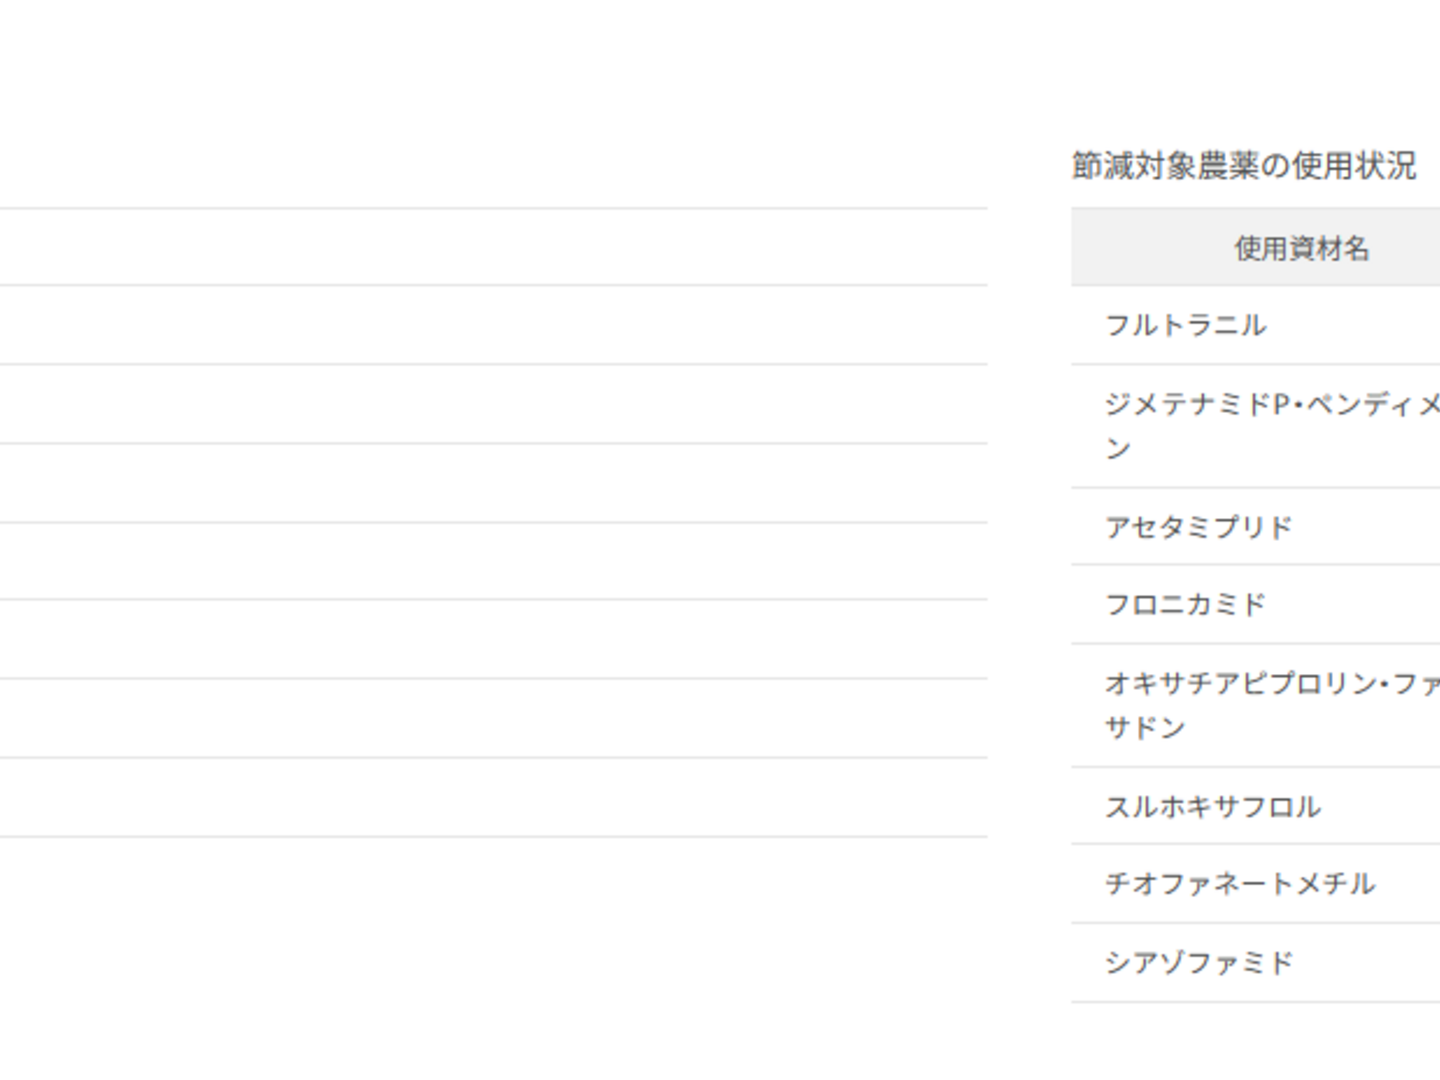The height and width of the screenshot is (1080, 1440).
Task: Click the アセタミプリド row
Action: pos(1199,527)
